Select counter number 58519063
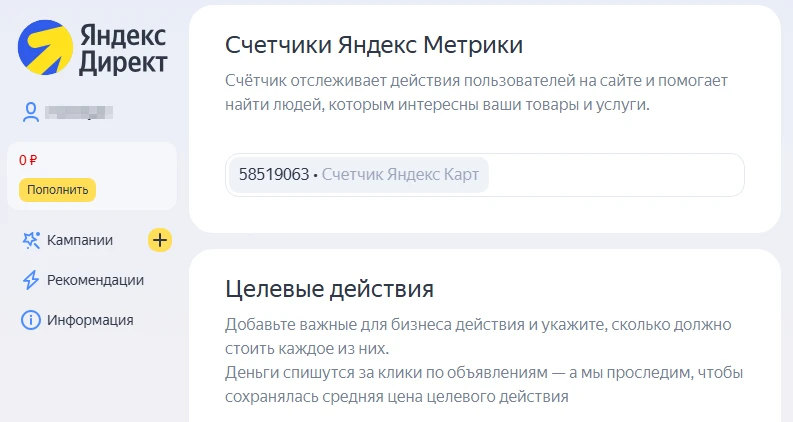 tap(273, 175)
